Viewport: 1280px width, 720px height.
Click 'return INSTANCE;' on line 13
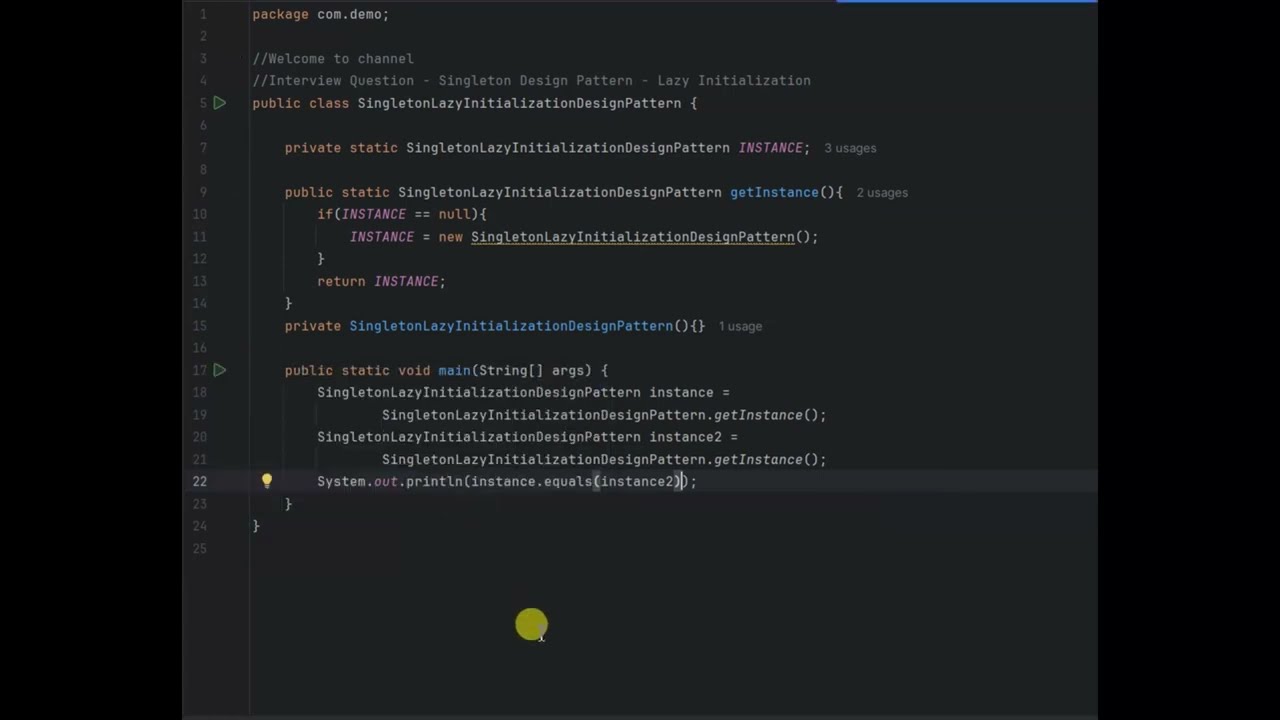(381, 281)
